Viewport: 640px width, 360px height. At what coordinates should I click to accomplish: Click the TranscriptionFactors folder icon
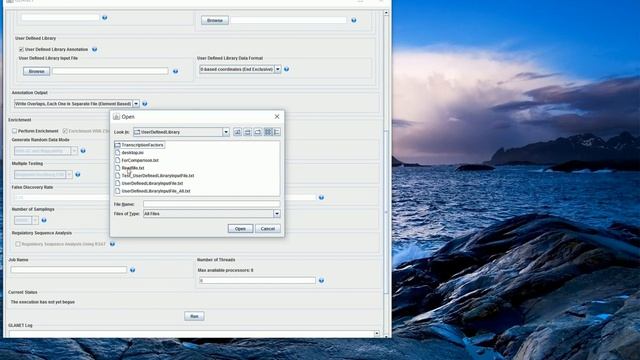click(118, 145)
